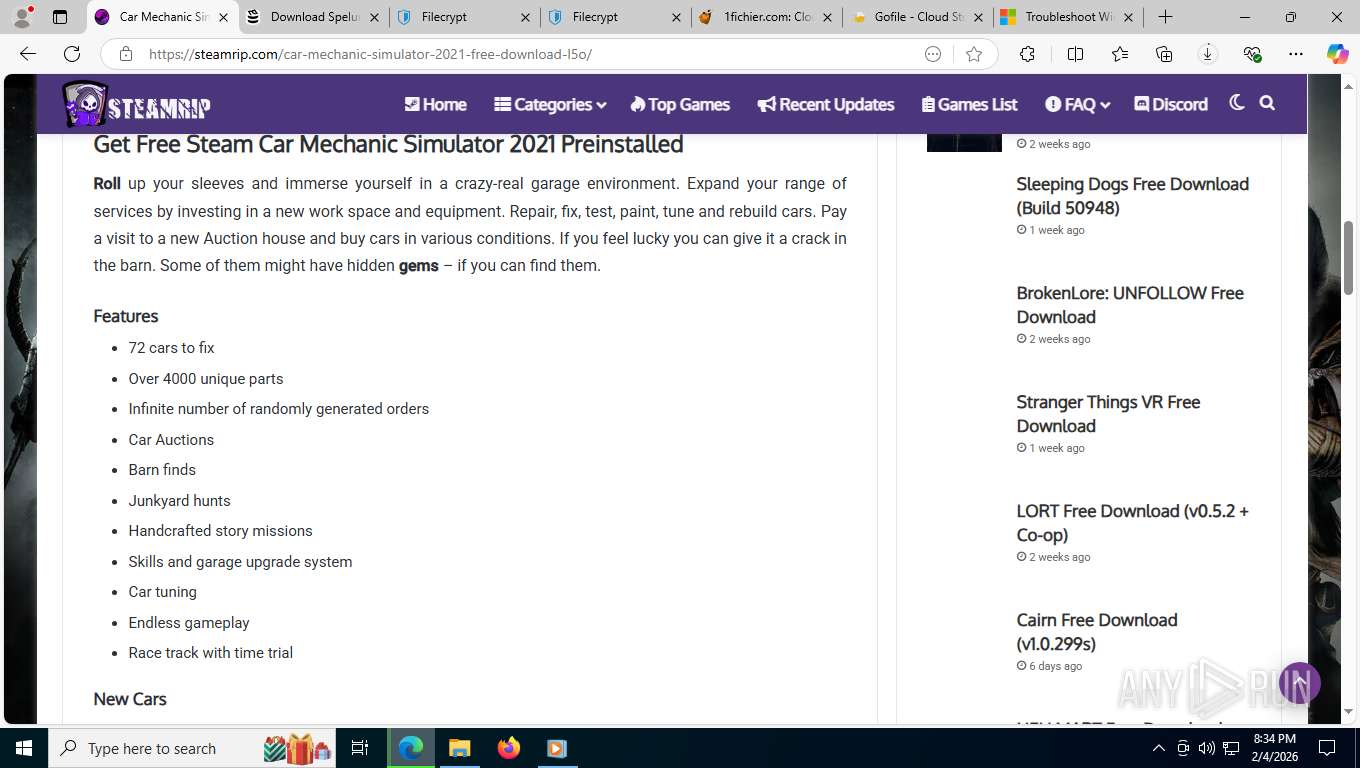Launch Firefox from taskbar
This screenshot has width=1360, height=768.
509,748
